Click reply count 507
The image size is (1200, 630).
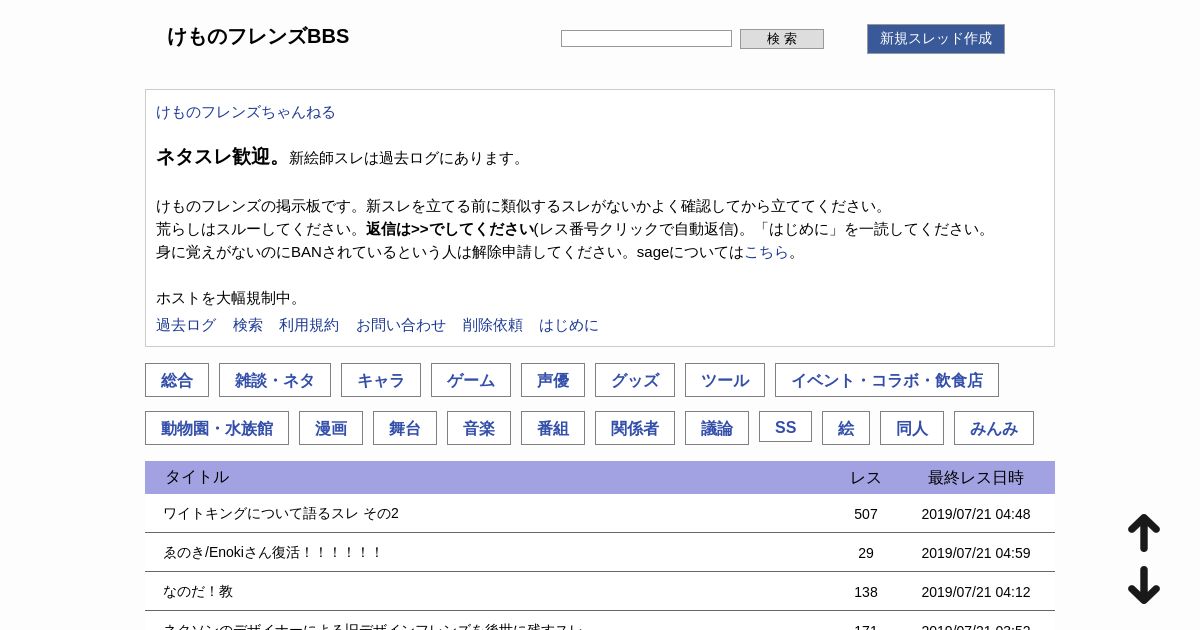(866, 514)
